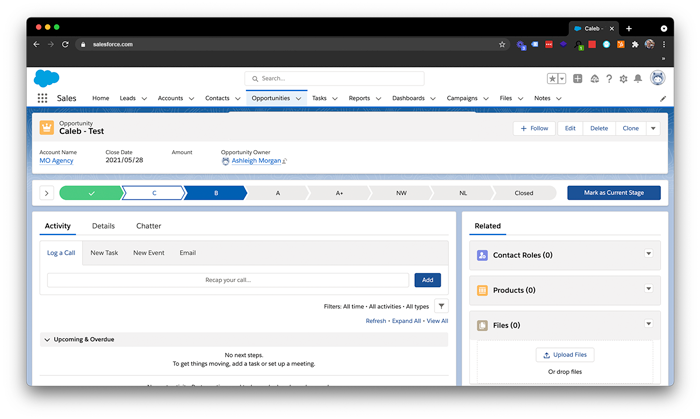Image resolution: width=700 pixels, height=419 pixels.
Task: Select the New Task tab
Action: [x=104, y=253]
